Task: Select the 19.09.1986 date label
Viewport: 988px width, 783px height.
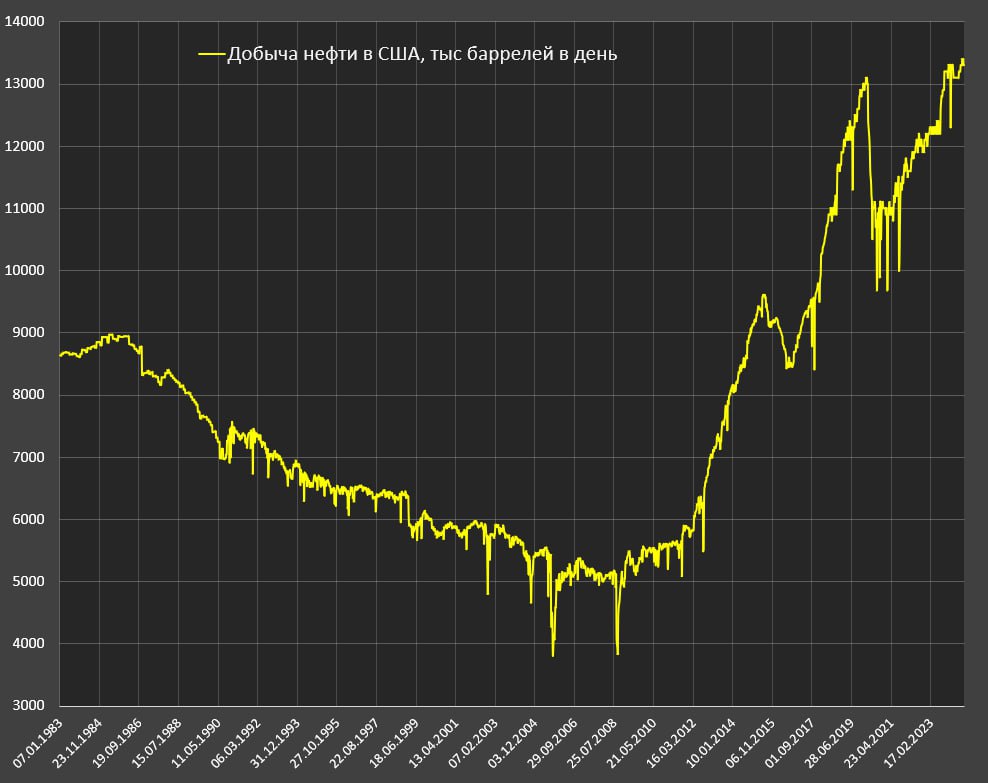Action: pos(118,743)
